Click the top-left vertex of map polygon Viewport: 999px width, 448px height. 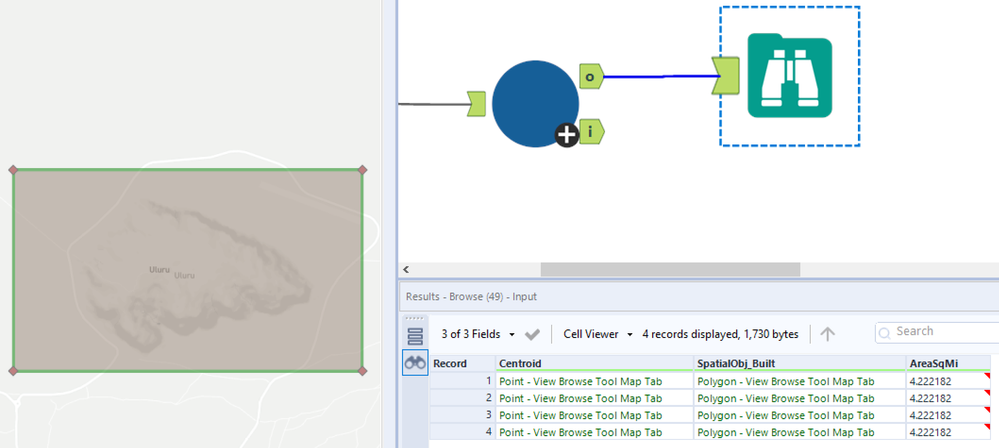tap(13, 170)
